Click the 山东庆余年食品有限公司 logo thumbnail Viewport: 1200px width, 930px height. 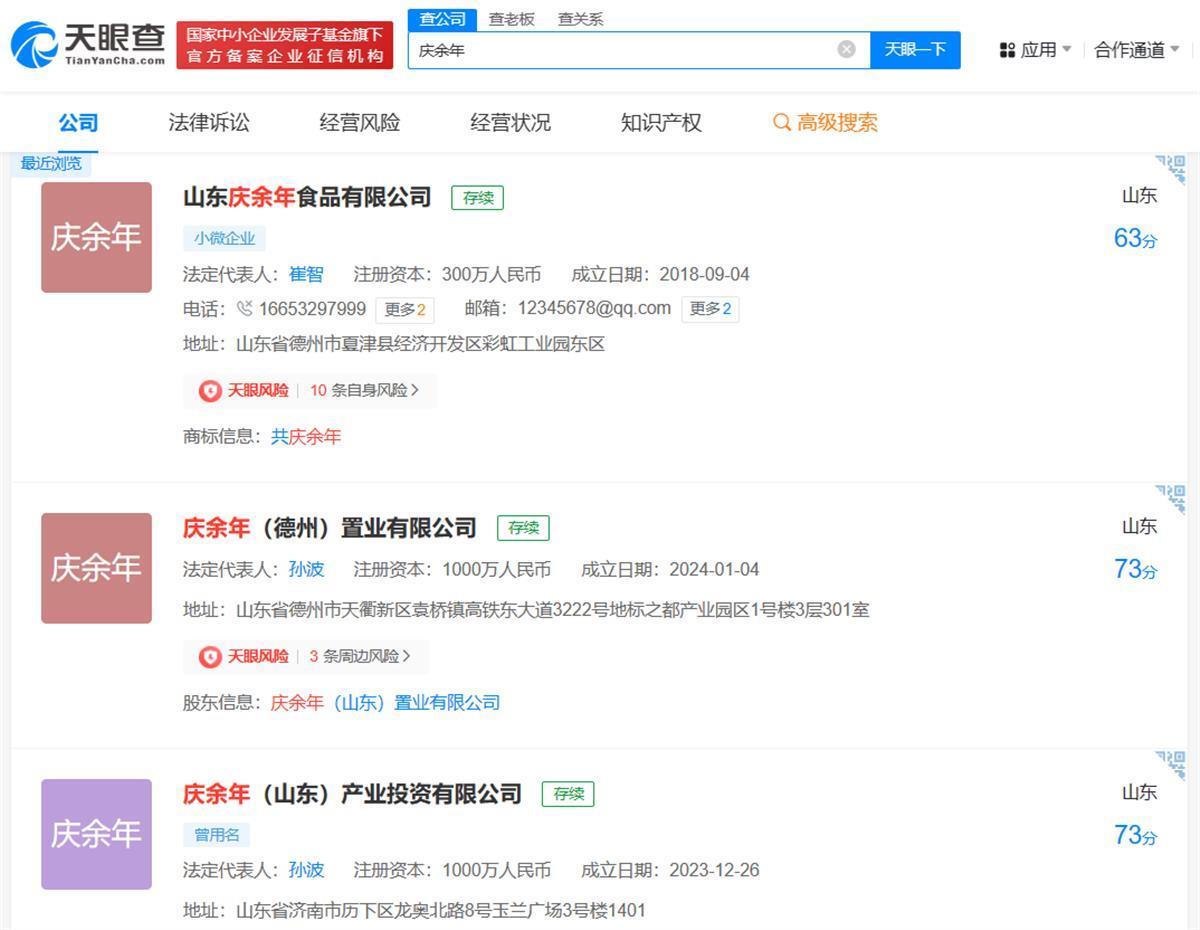[96, 237]
